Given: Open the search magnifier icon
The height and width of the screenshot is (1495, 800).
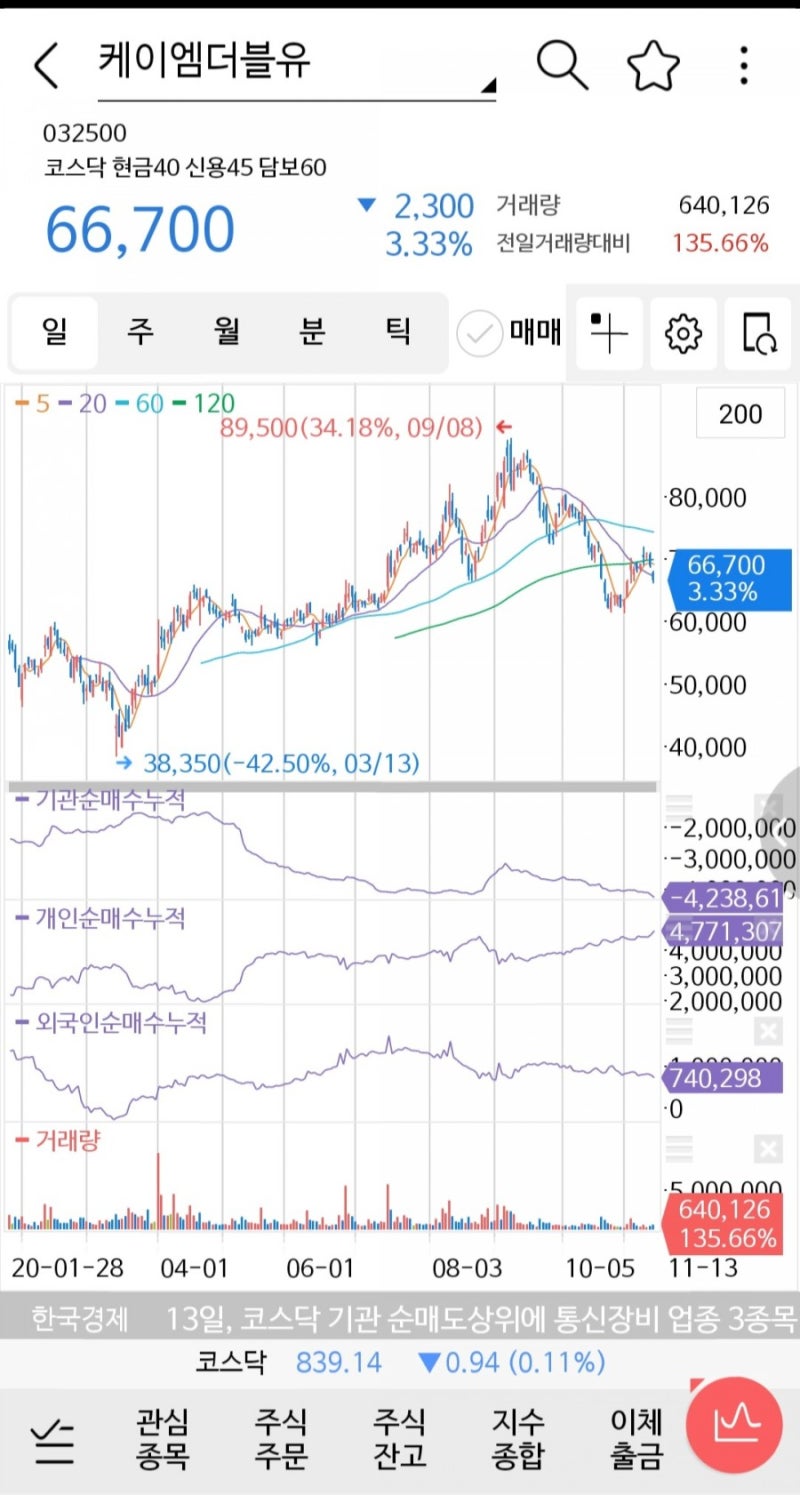Looking at the screenshot, I should (562, 65).
